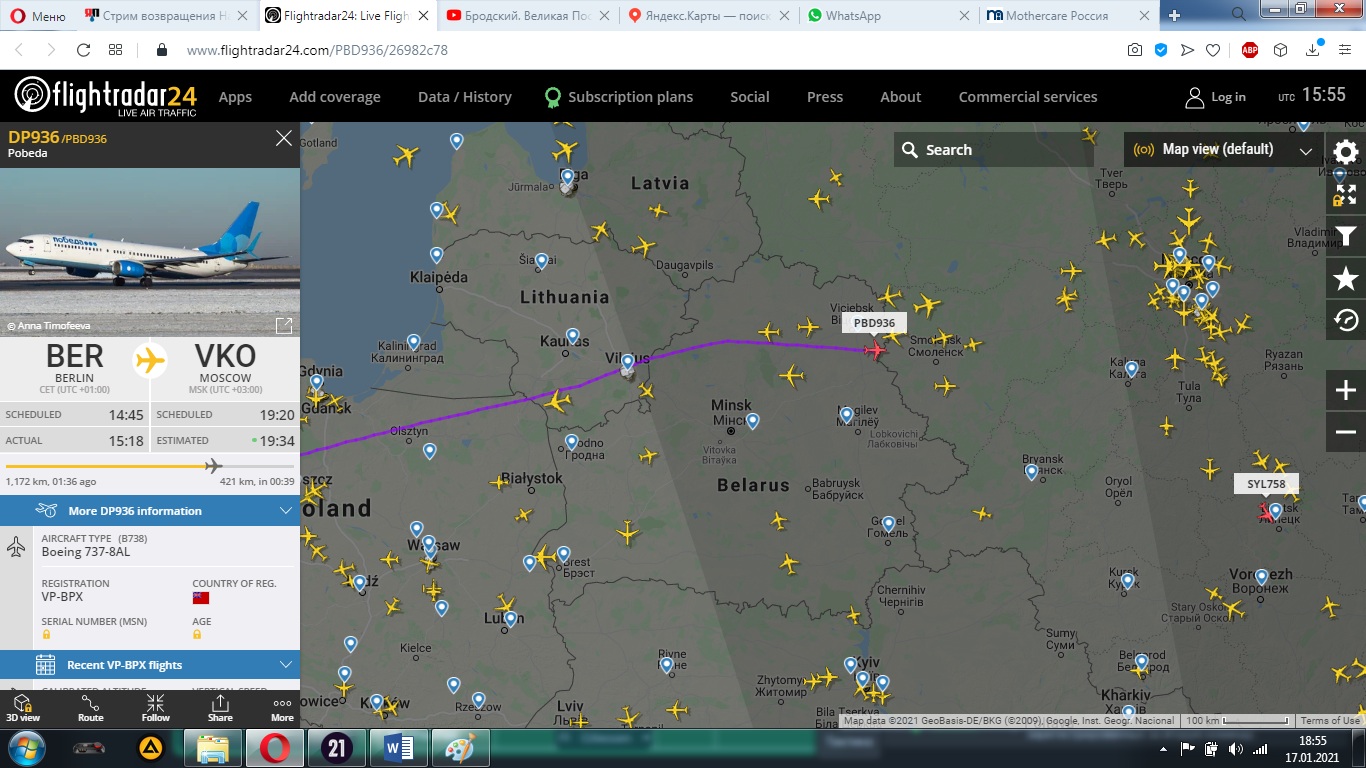Viewport: 1366px width, 768px height.
Task: Show the flight Route on the map
Action: coord(91,709)
